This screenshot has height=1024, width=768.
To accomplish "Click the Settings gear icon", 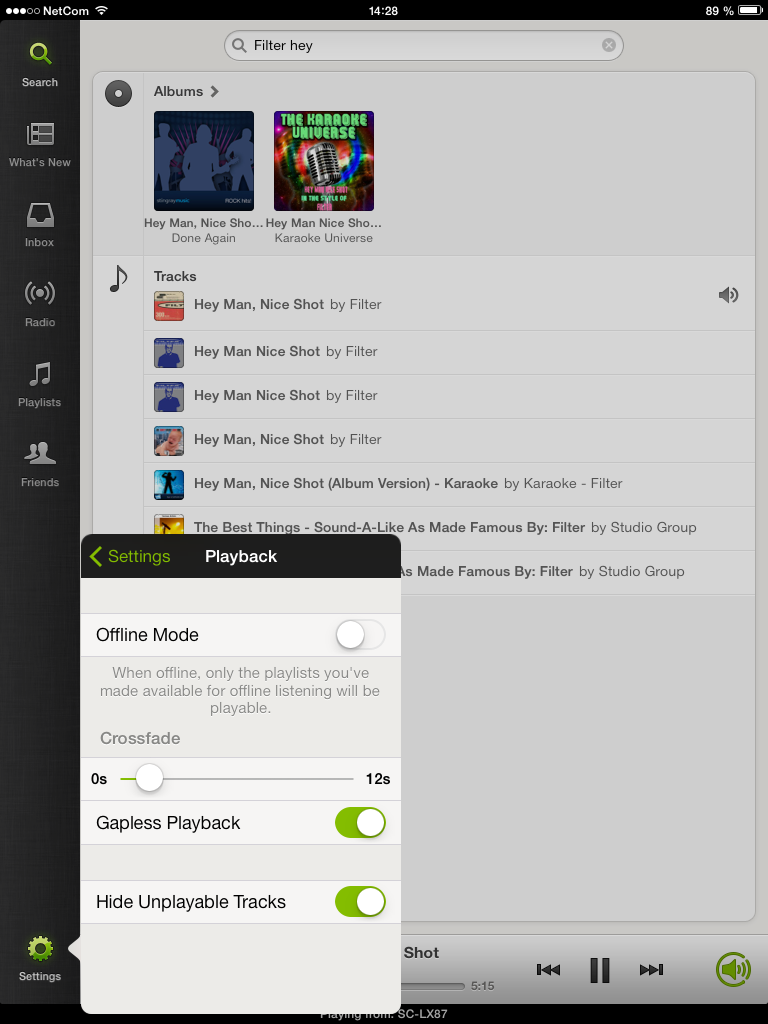I will tap(40, 948).
